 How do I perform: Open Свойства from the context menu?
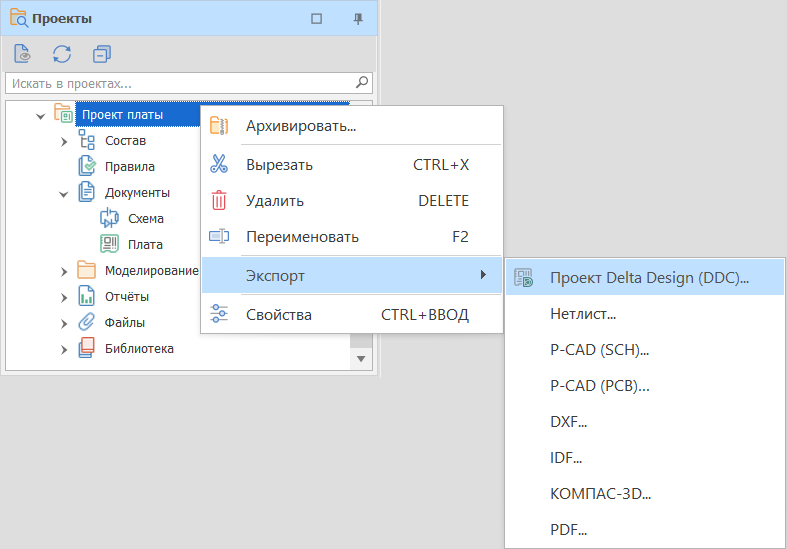point(352,314)
